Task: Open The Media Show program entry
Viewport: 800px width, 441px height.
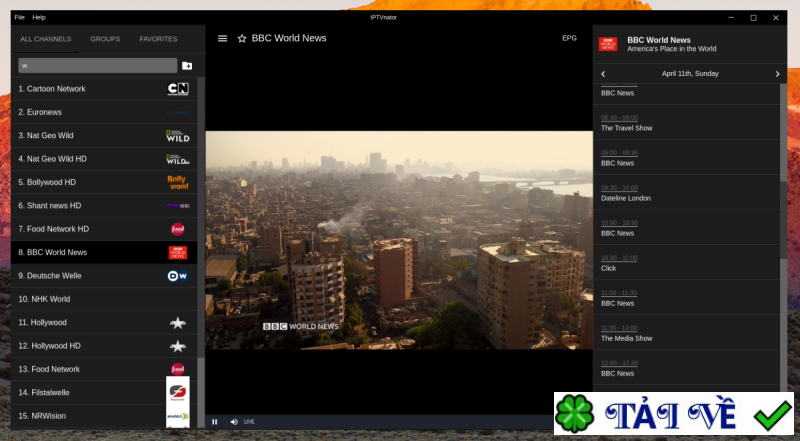Action: pos(686,332)
